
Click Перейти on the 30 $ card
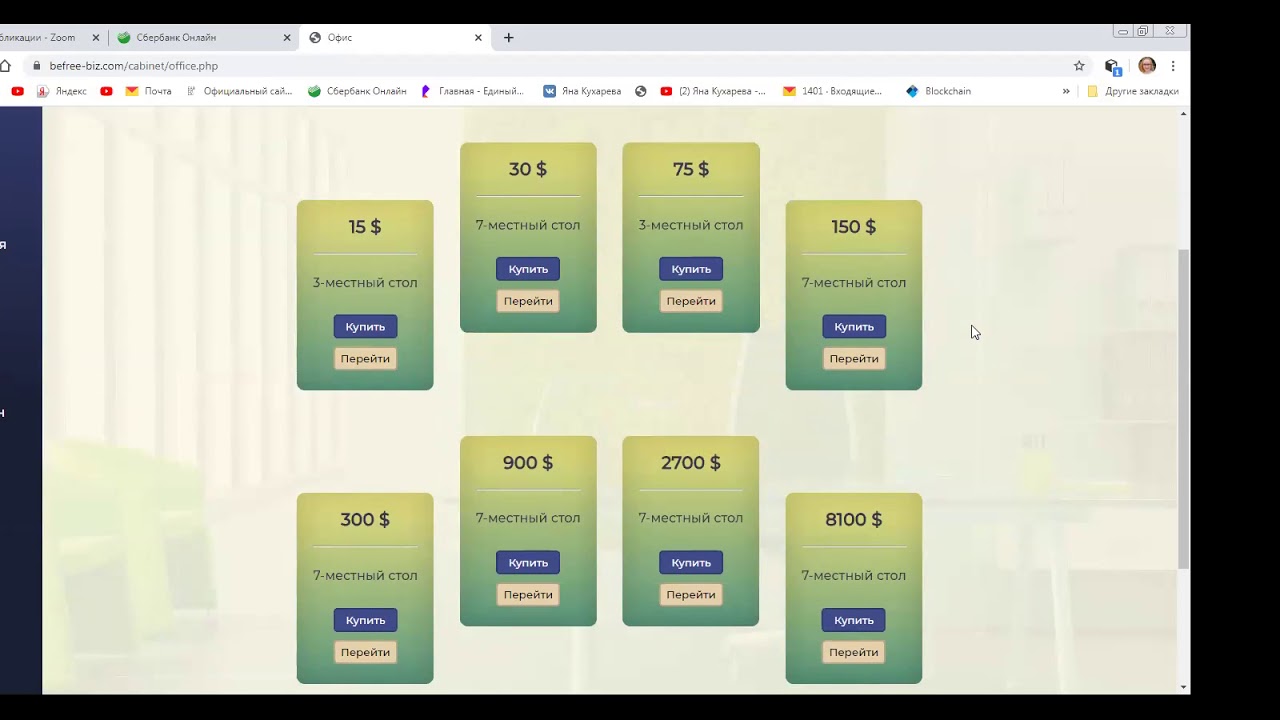tap(528, 301)
